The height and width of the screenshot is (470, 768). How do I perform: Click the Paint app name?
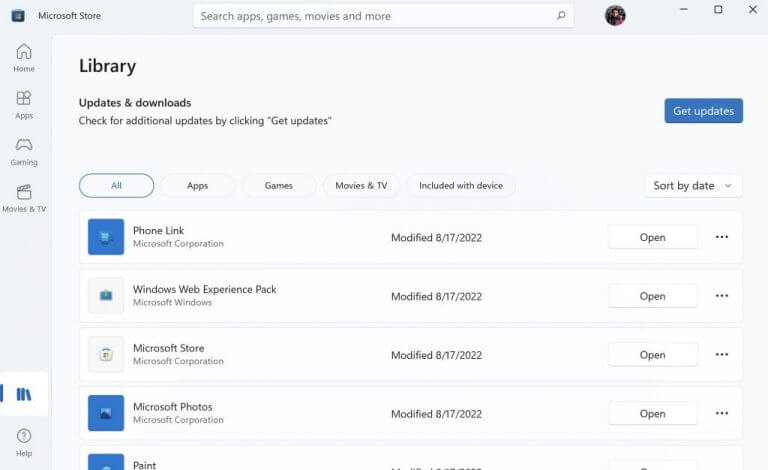[144, 465]
